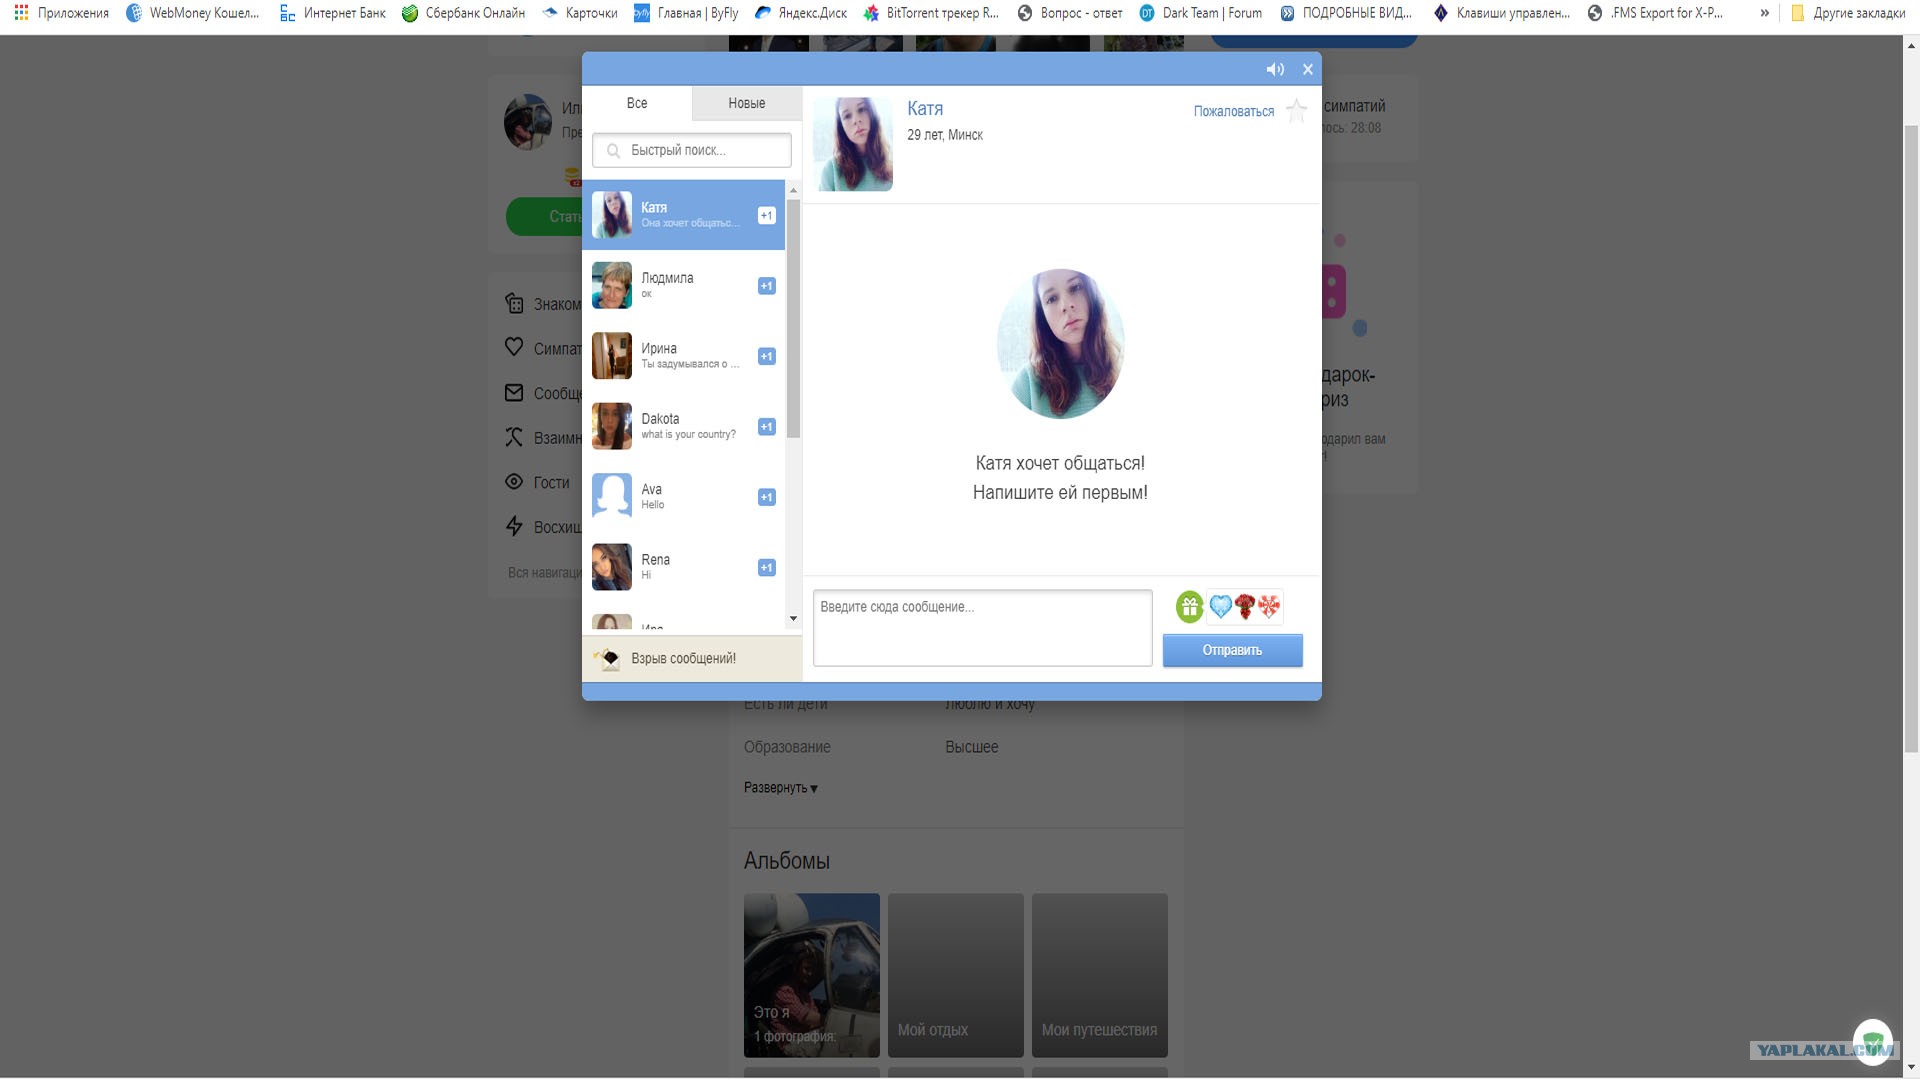Image resolution: width=1920 pixels, height=1080 pixels.
Task: Click the dice icon in page sidebar
Action: click(514, 303)
